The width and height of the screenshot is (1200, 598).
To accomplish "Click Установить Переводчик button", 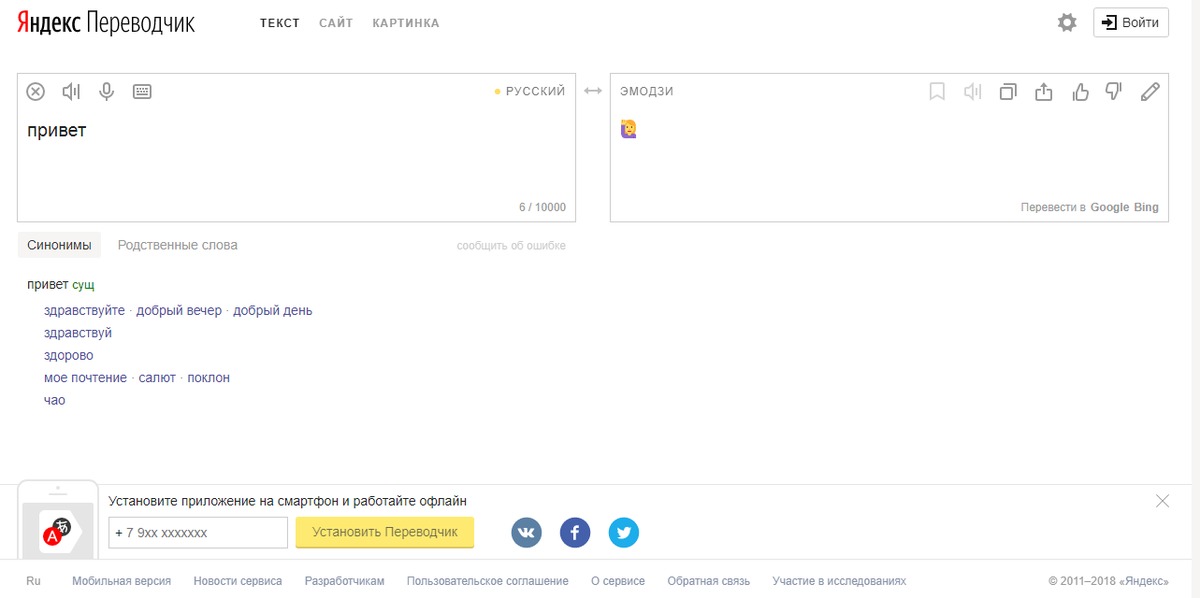I will point(385,532).
